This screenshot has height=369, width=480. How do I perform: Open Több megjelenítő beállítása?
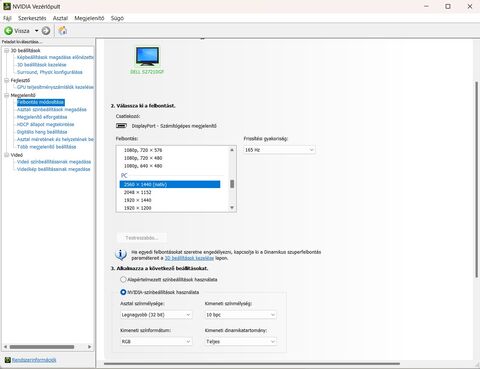coord(47,147)
